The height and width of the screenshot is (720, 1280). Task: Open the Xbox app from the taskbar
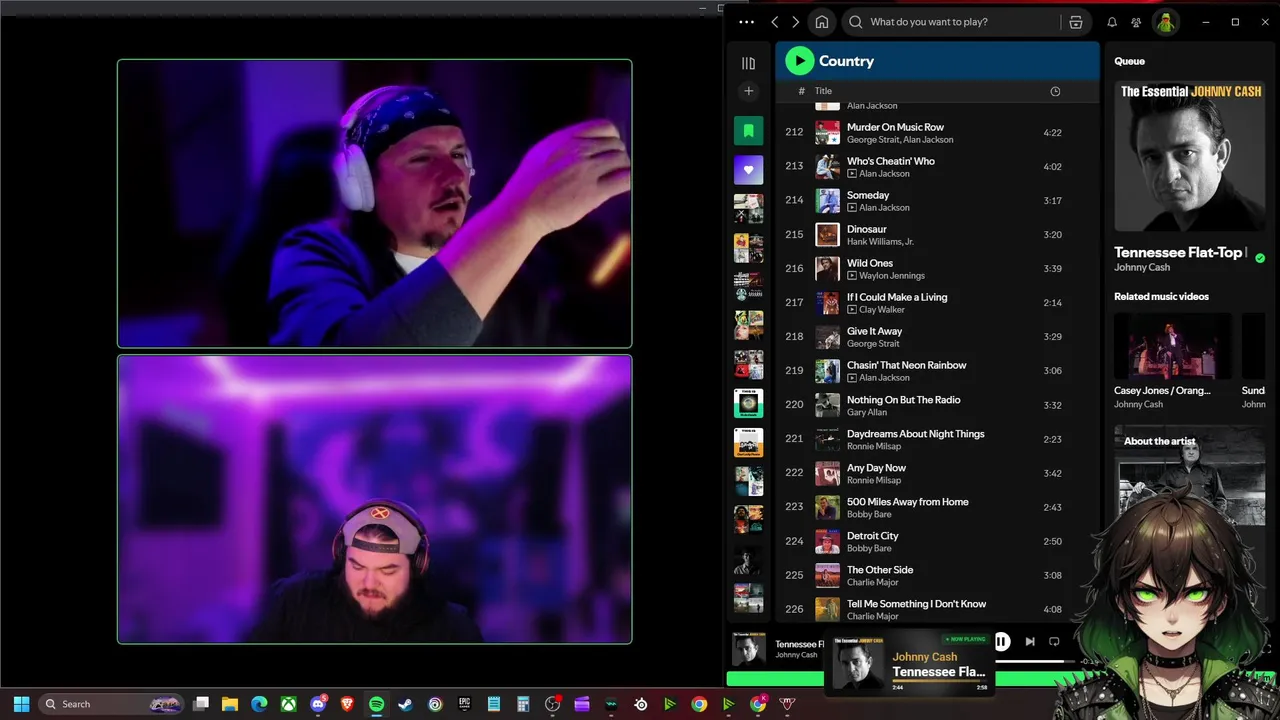pos(288,704)
